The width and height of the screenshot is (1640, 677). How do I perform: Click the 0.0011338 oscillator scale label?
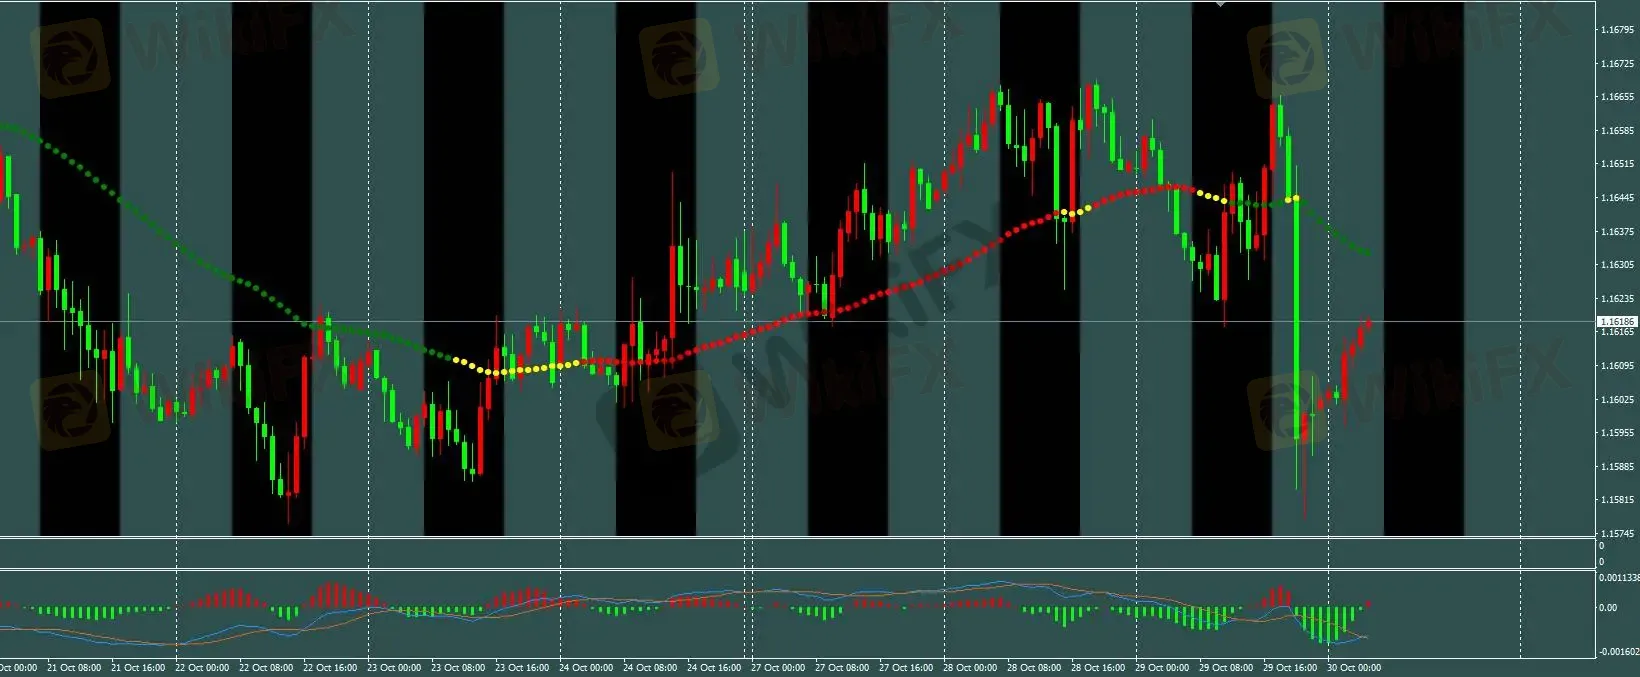click(x=1618, y=578)
